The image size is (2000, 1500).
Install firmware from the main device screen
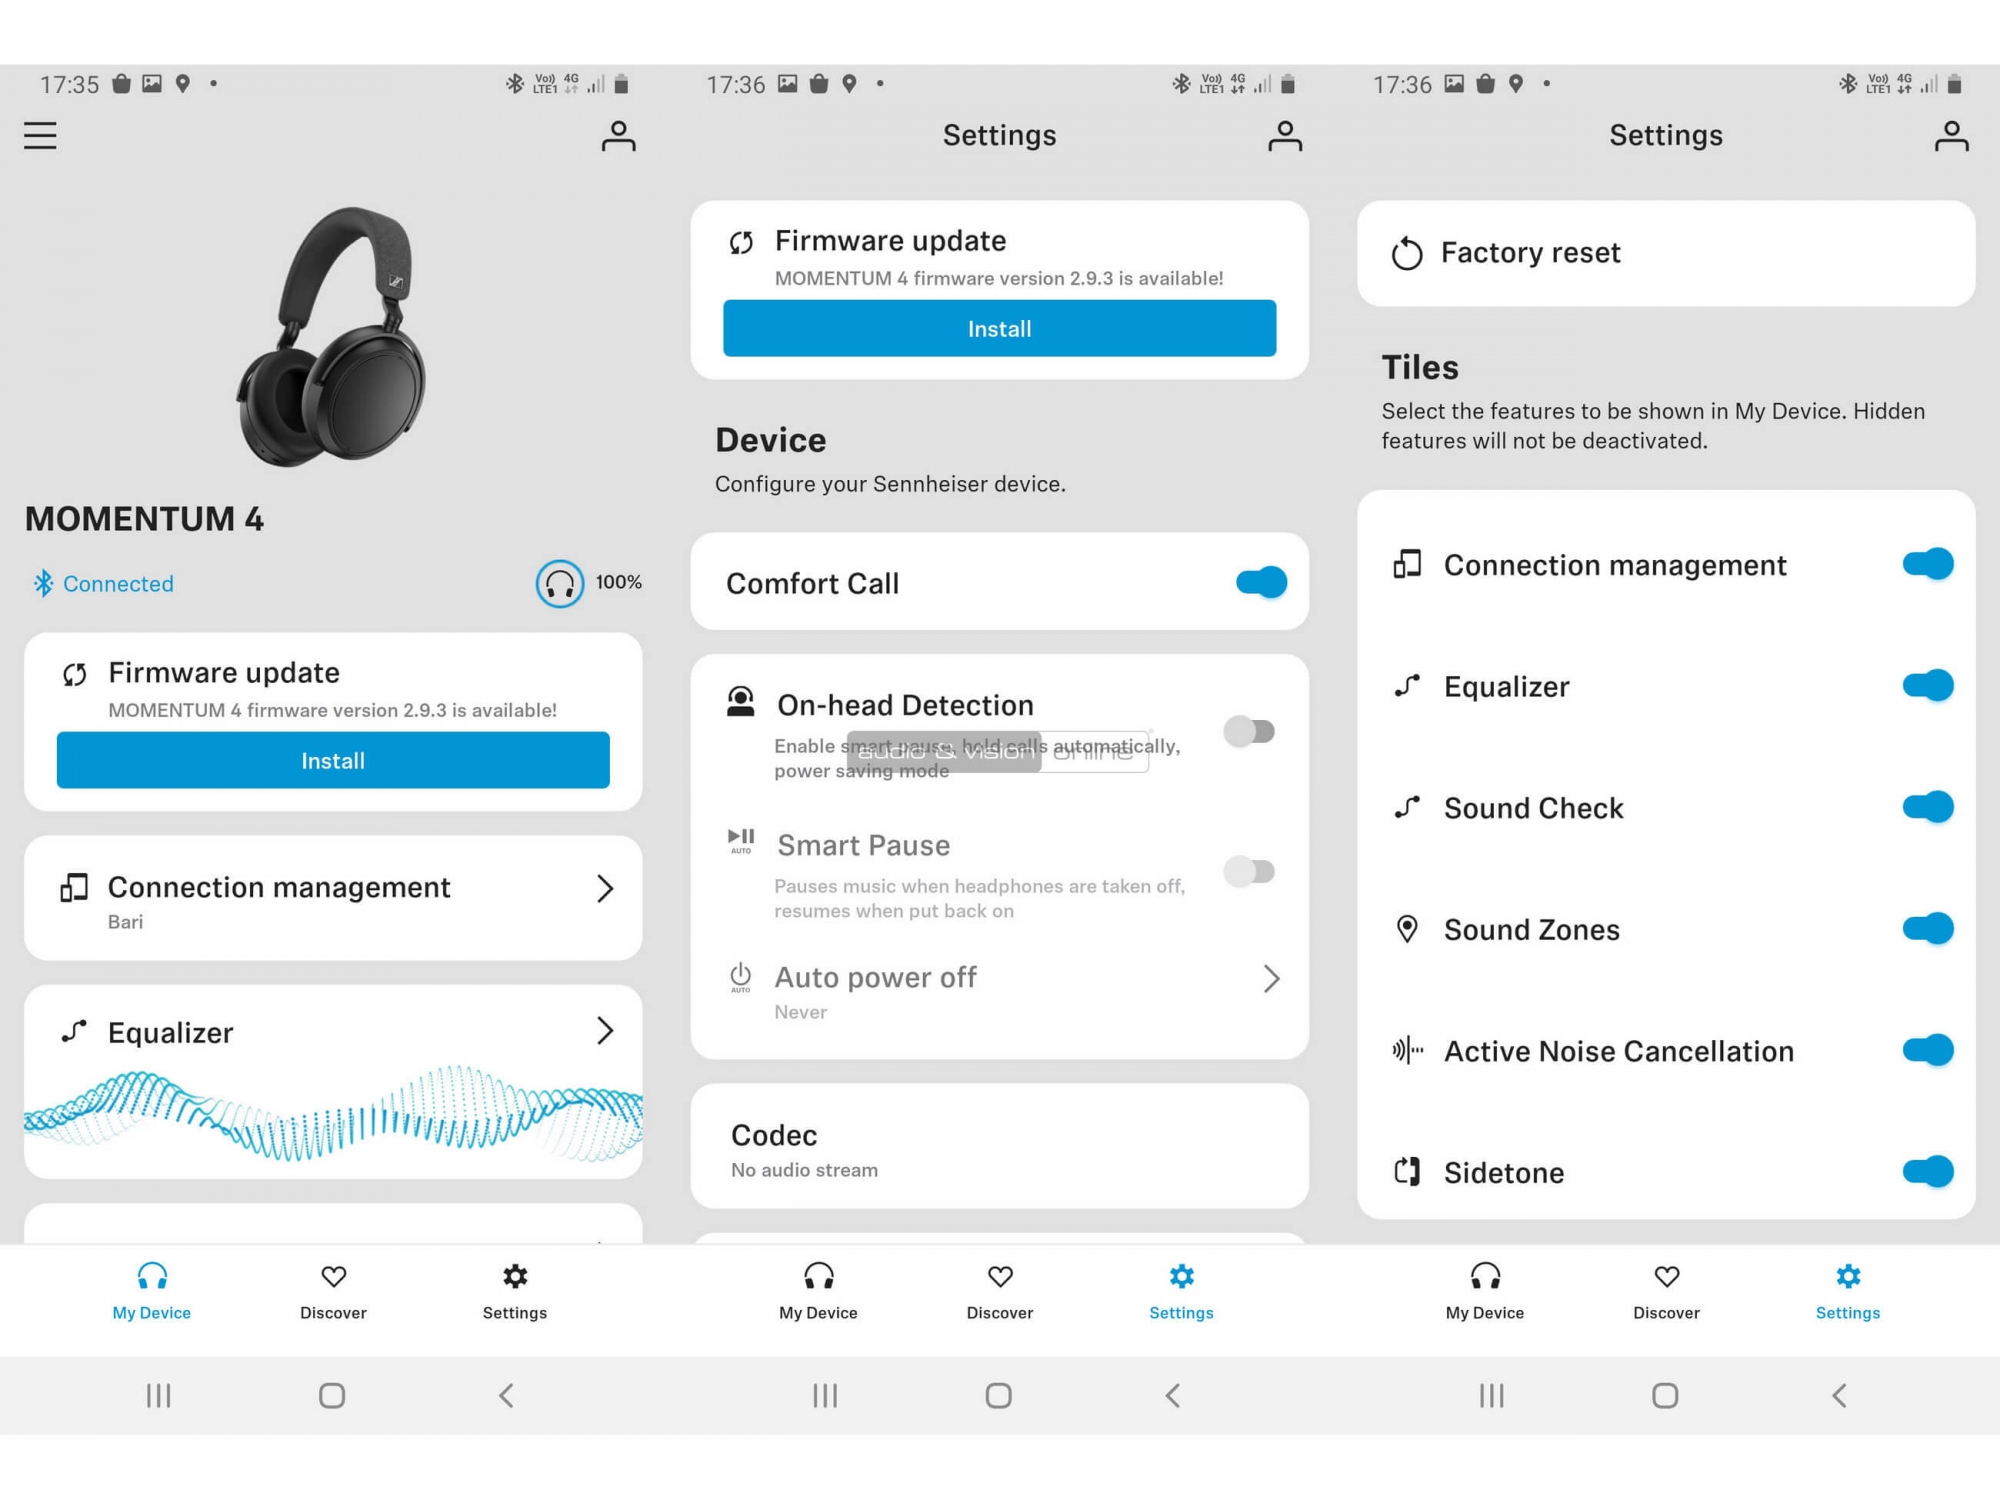tap(331, 761)
